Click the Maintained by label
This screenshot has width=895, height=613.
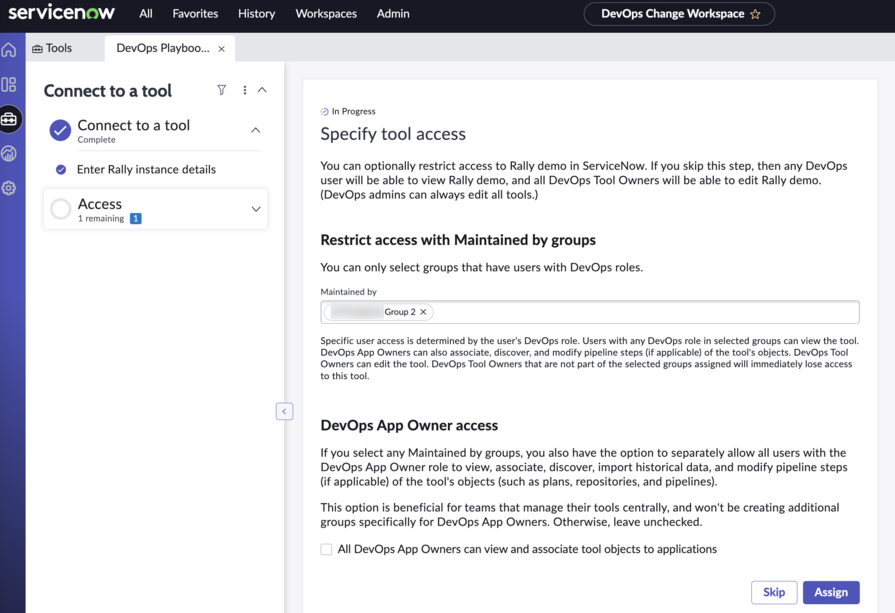(x=348, y=292)
